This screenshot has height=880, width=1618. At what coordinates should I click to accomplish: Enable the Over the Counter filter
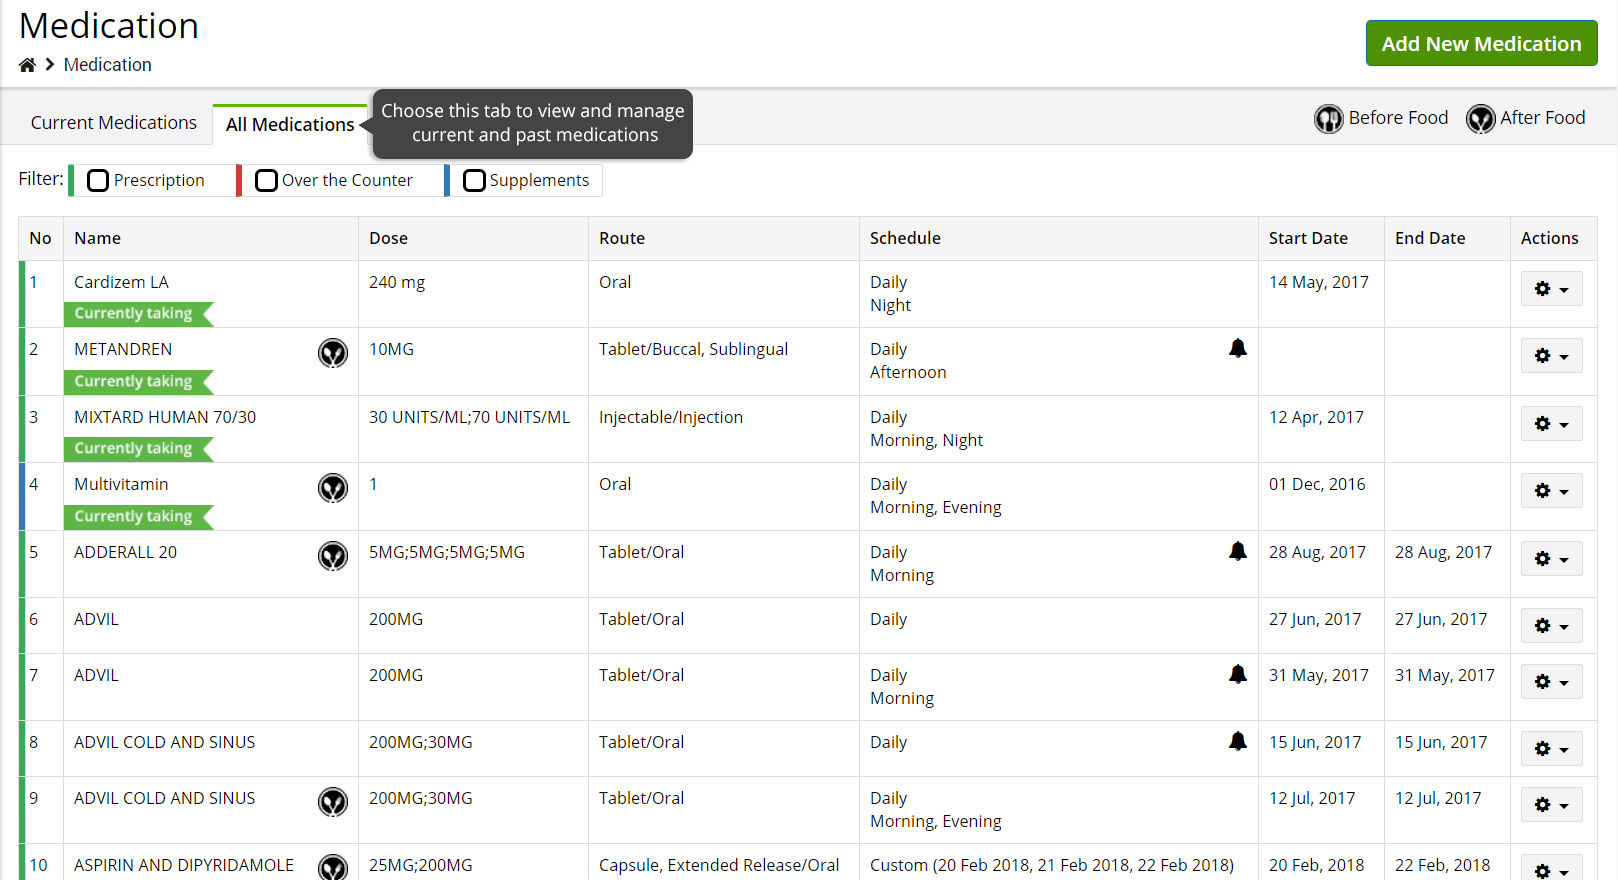[266, 180]
